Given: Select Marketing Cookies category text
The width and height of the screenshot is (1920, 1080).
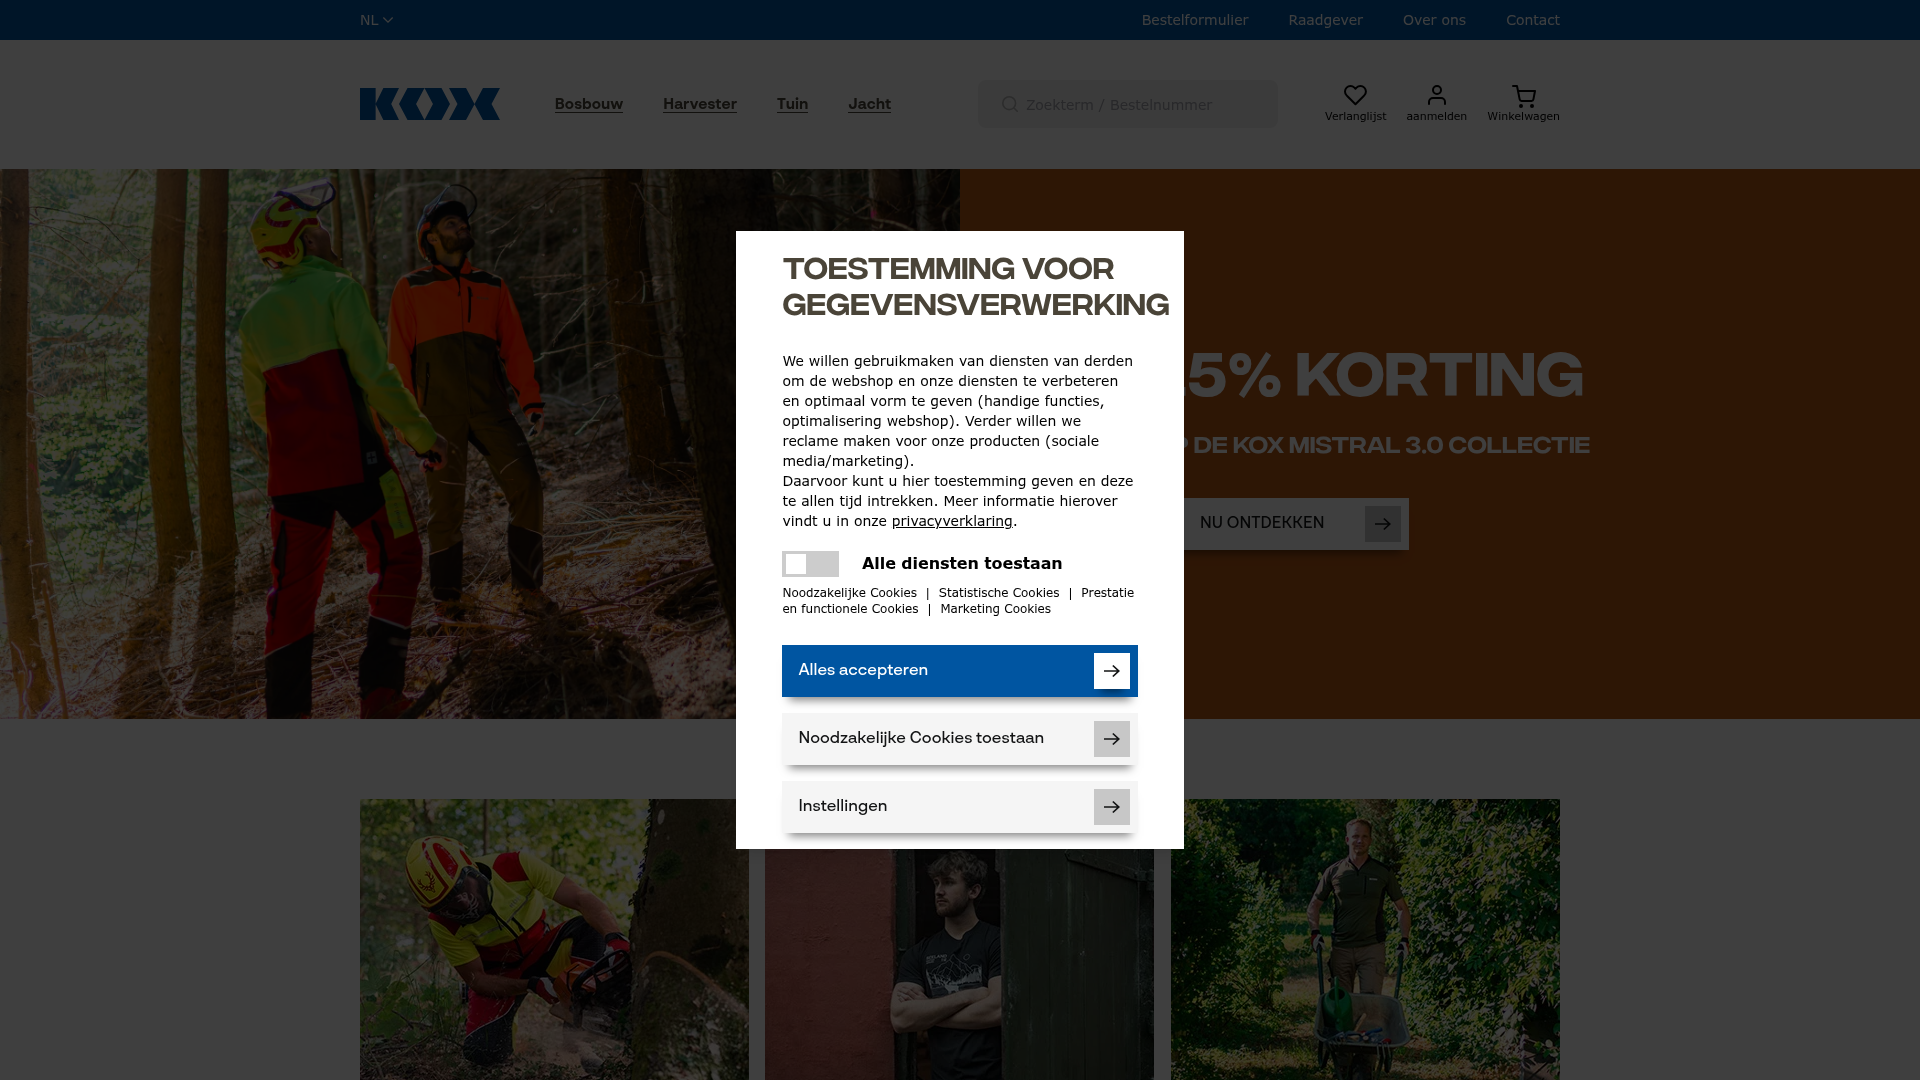Looking at the screenshot, I should coord(995,609).
